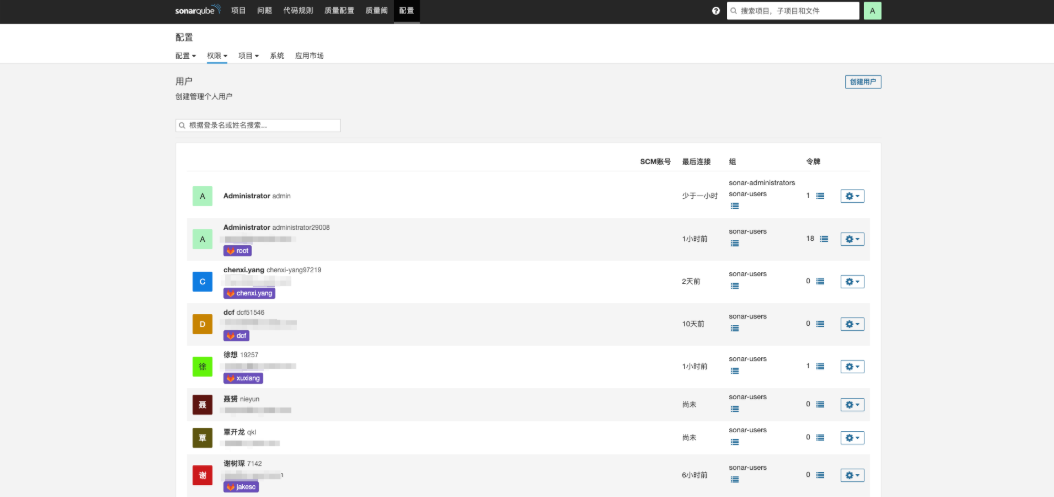
Task: Open group list icon for administrator29008
Action: (x=735, y=243)
